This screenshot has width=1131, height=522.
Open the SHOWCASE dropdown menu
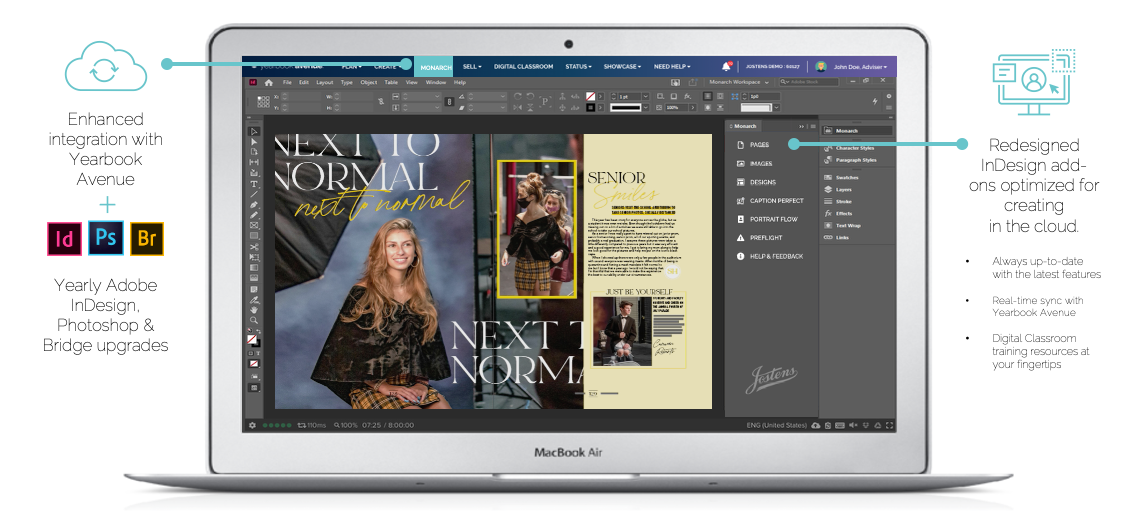[622, 66]
